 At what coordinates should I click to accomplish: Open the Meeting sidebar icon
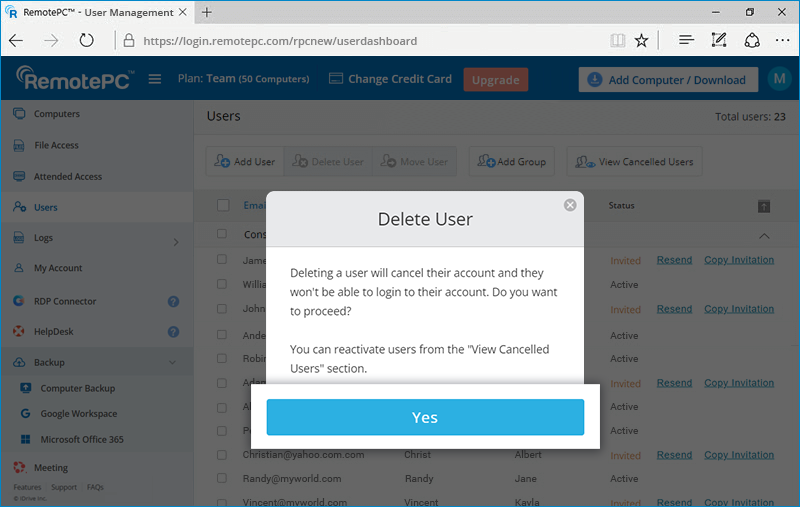pyautogui.click(x=19, y=468)
